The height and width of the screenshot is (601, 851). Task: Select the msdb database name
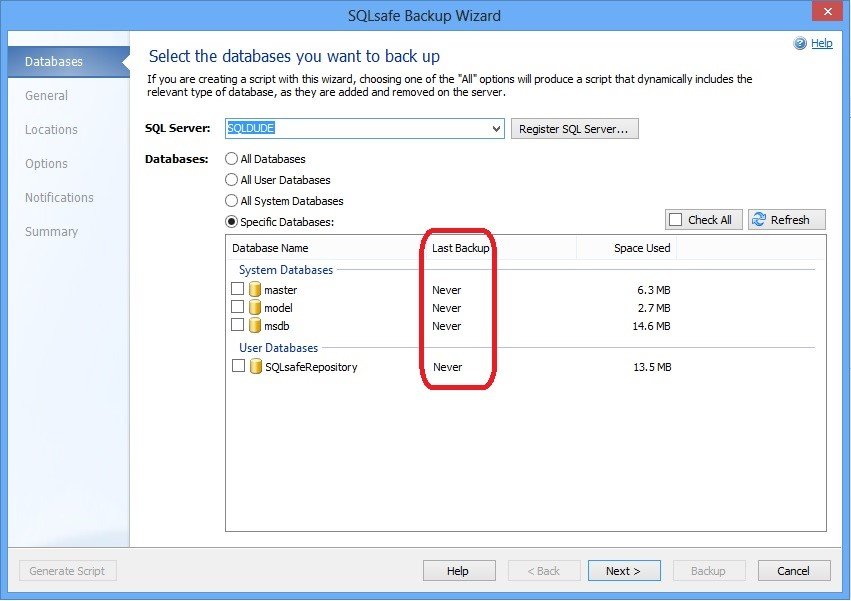pyautogui.click(x=277, y=326)
